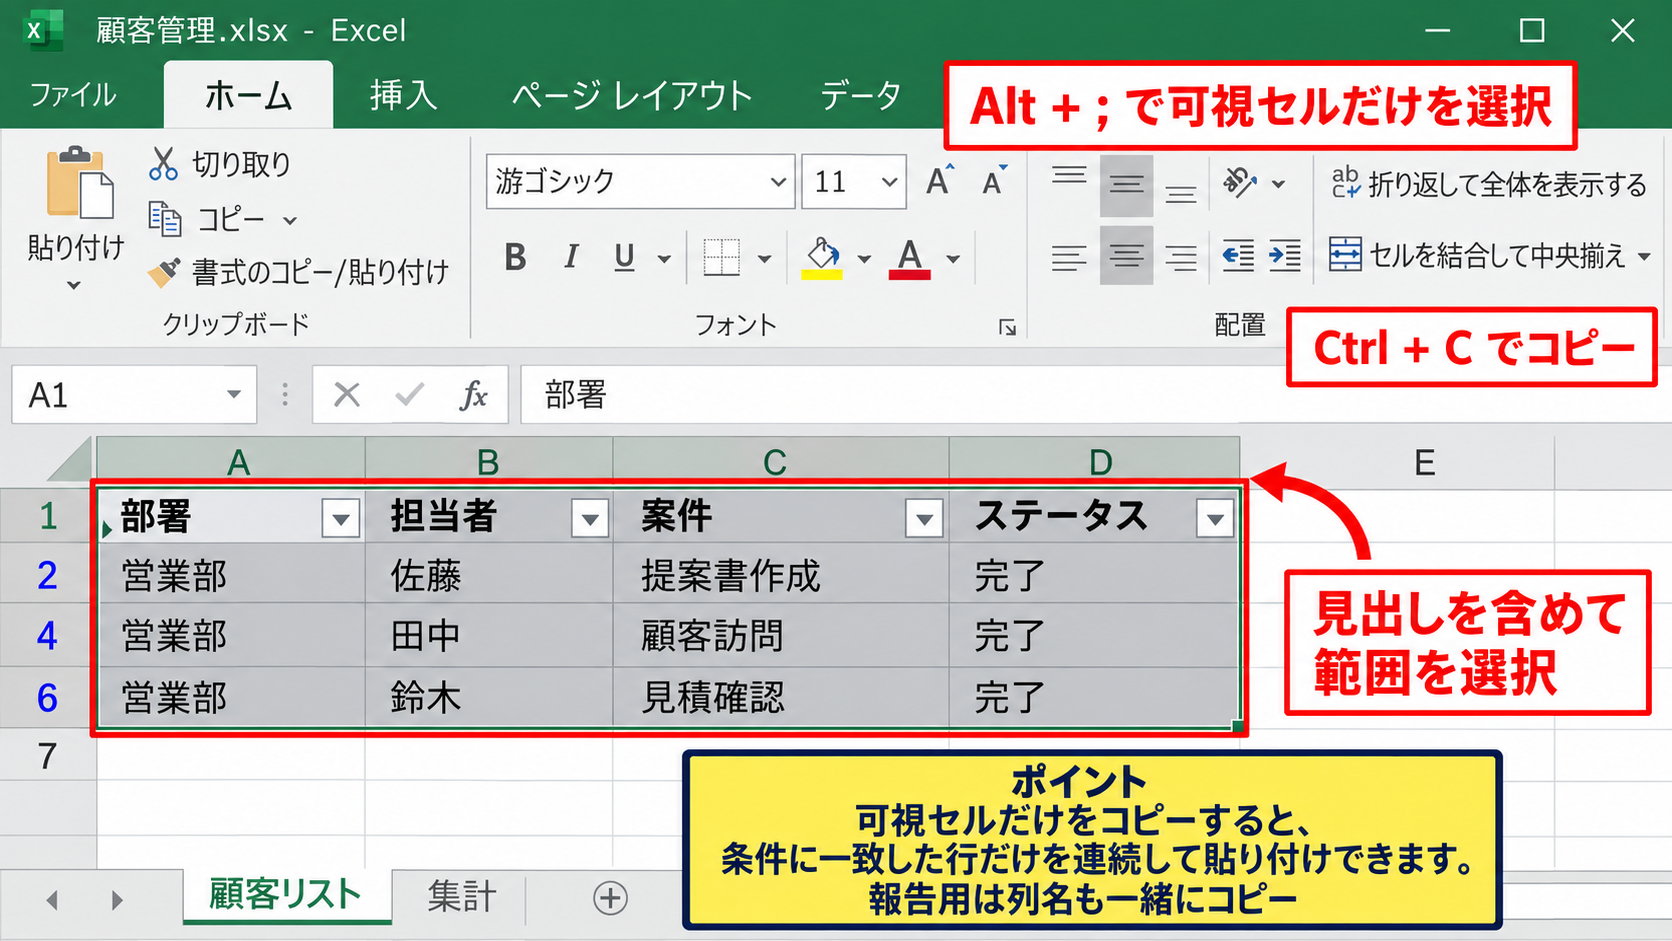Select row 7 header
Screen dimensions: 1672x941
tap(48, 756)
